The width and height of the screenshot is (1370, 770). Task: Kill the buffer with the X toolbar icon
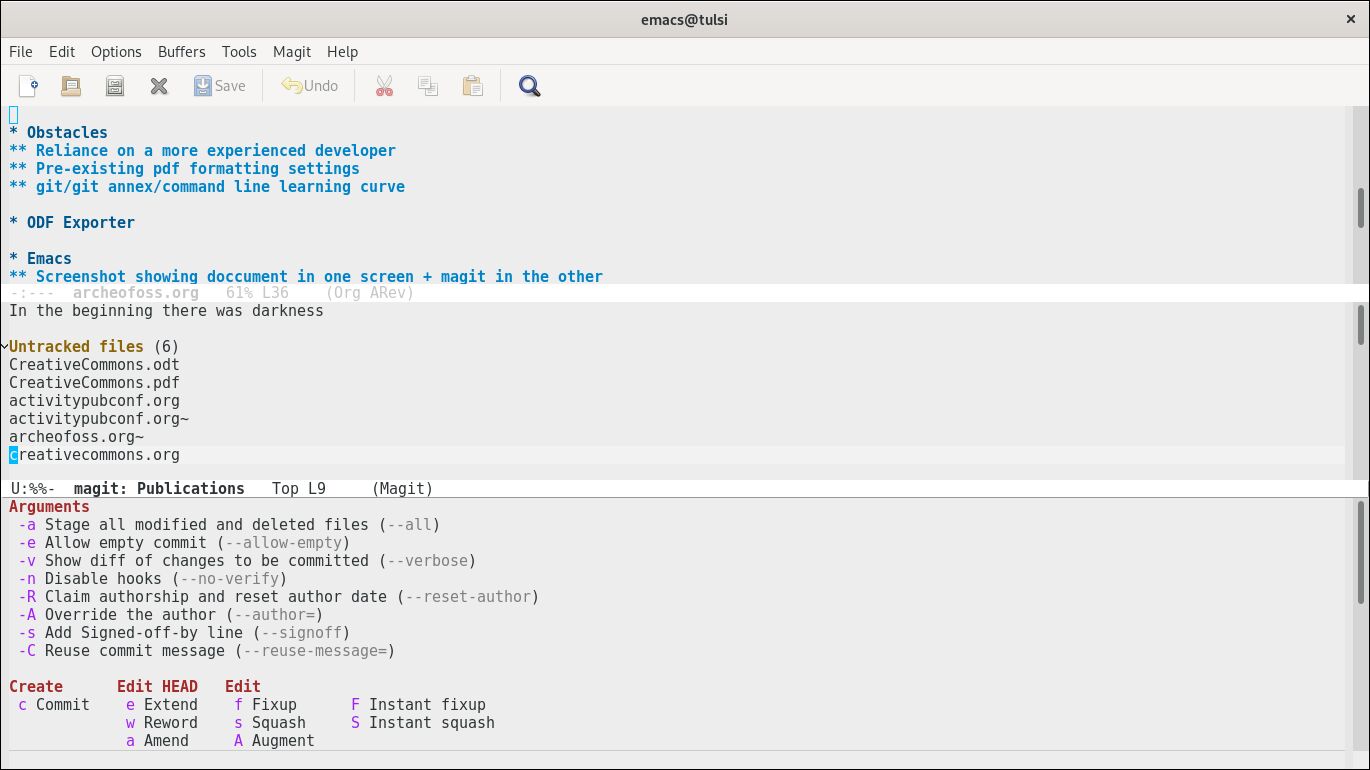point(159,86)
